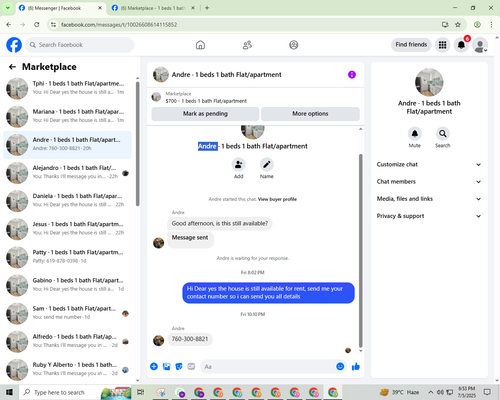Open the Windows notification center icon
Screen dimensions: 500x400
[487, 392]
